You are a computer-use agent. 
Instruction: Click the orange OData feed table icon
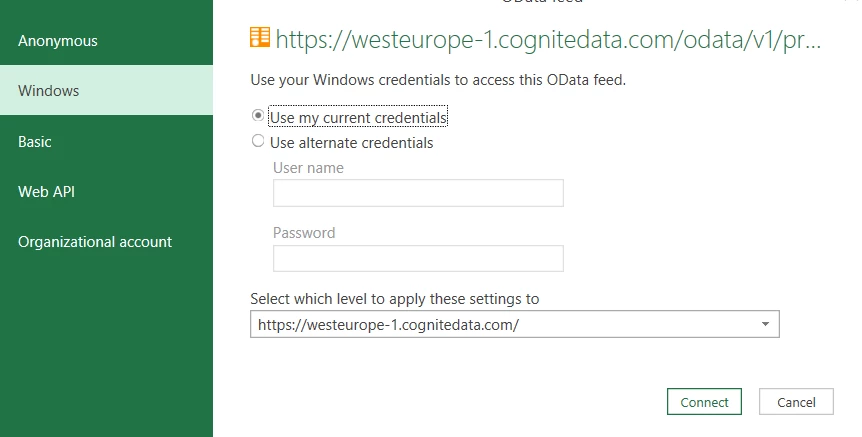(259, 38)
